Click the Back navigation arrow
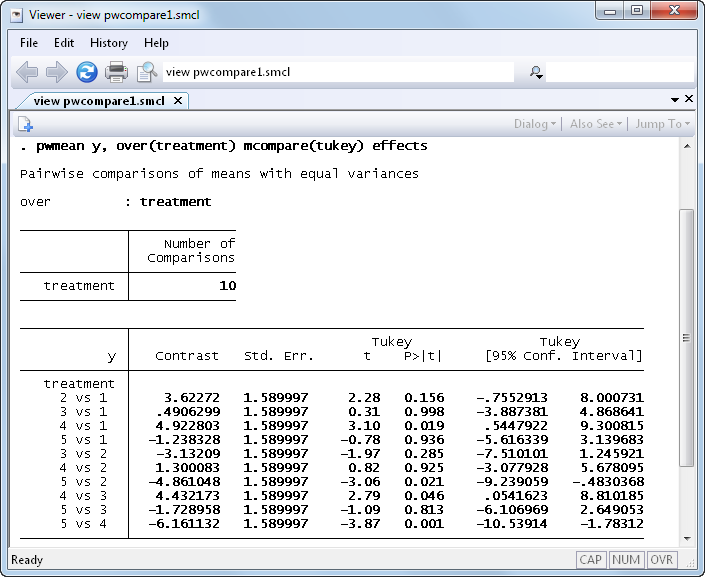The image size is (705, 577). (x=27, y=72)
